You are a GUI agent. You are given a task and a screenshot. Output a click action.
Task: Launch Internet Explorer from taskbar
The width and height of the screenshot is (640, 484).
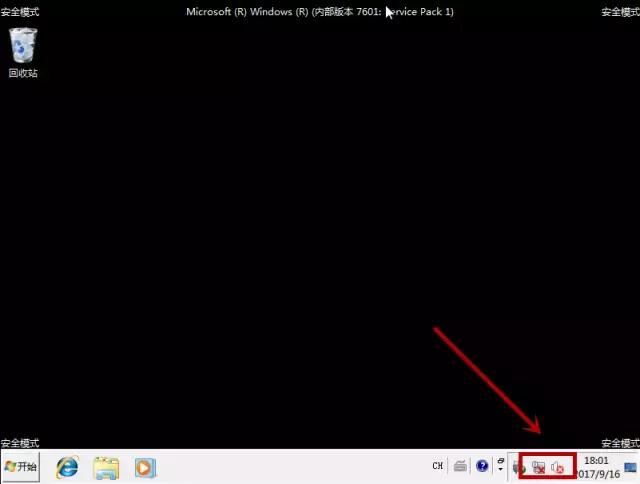pos(67,467)
